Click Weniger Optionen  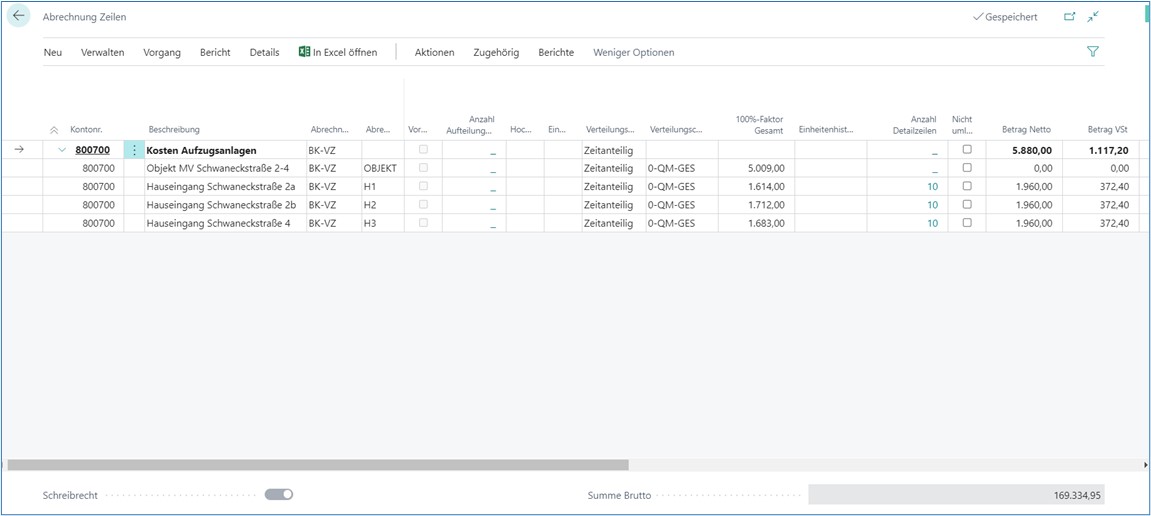coord(633,52)
